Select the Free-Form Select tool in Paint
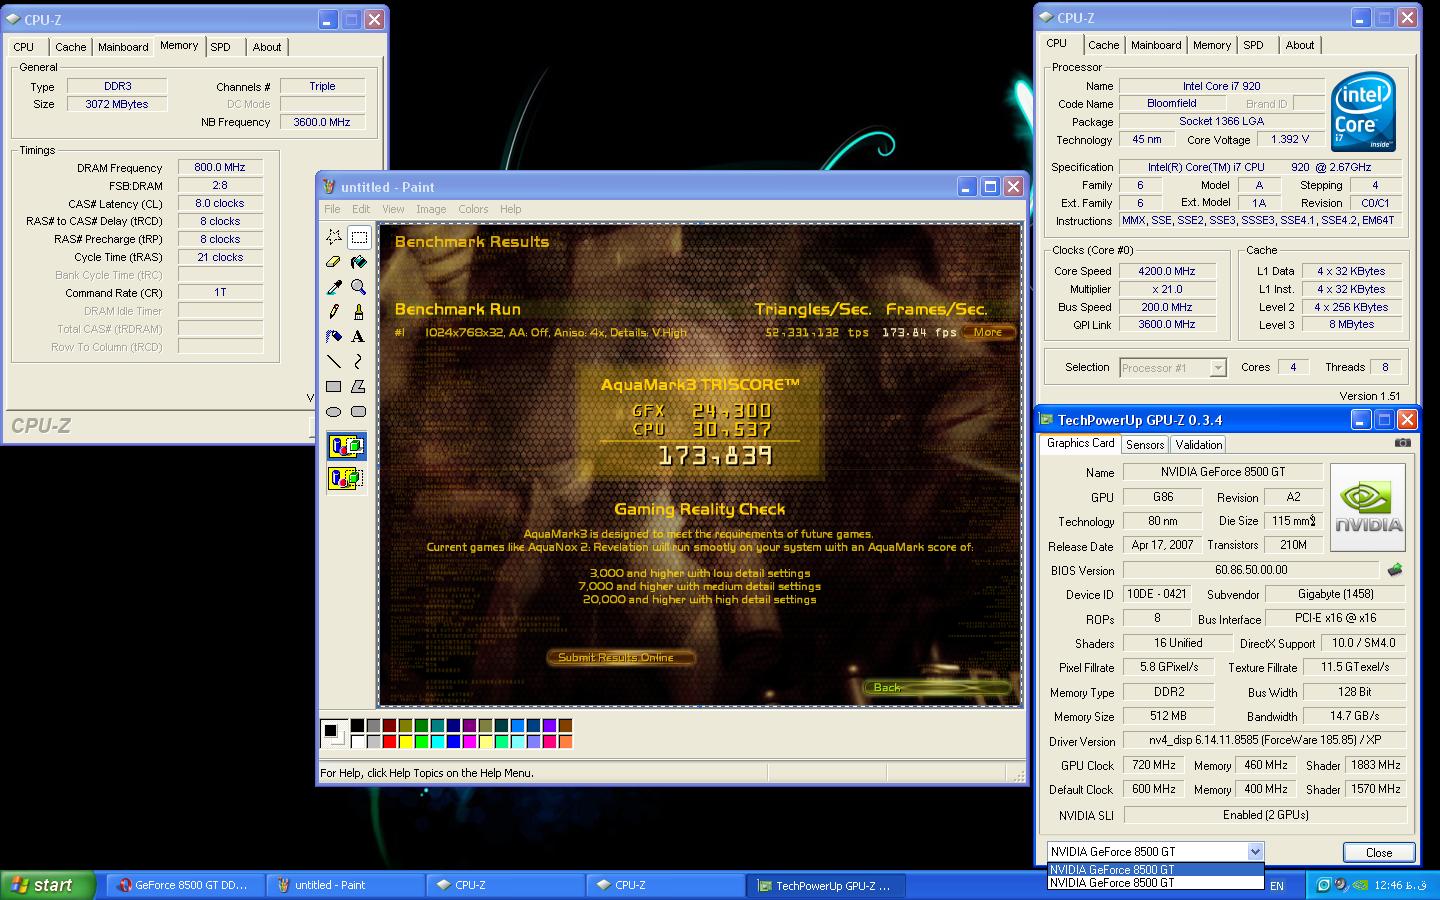Image resolution: width=1440 pixels, height=900 pixels. click(x=334, y=237)
